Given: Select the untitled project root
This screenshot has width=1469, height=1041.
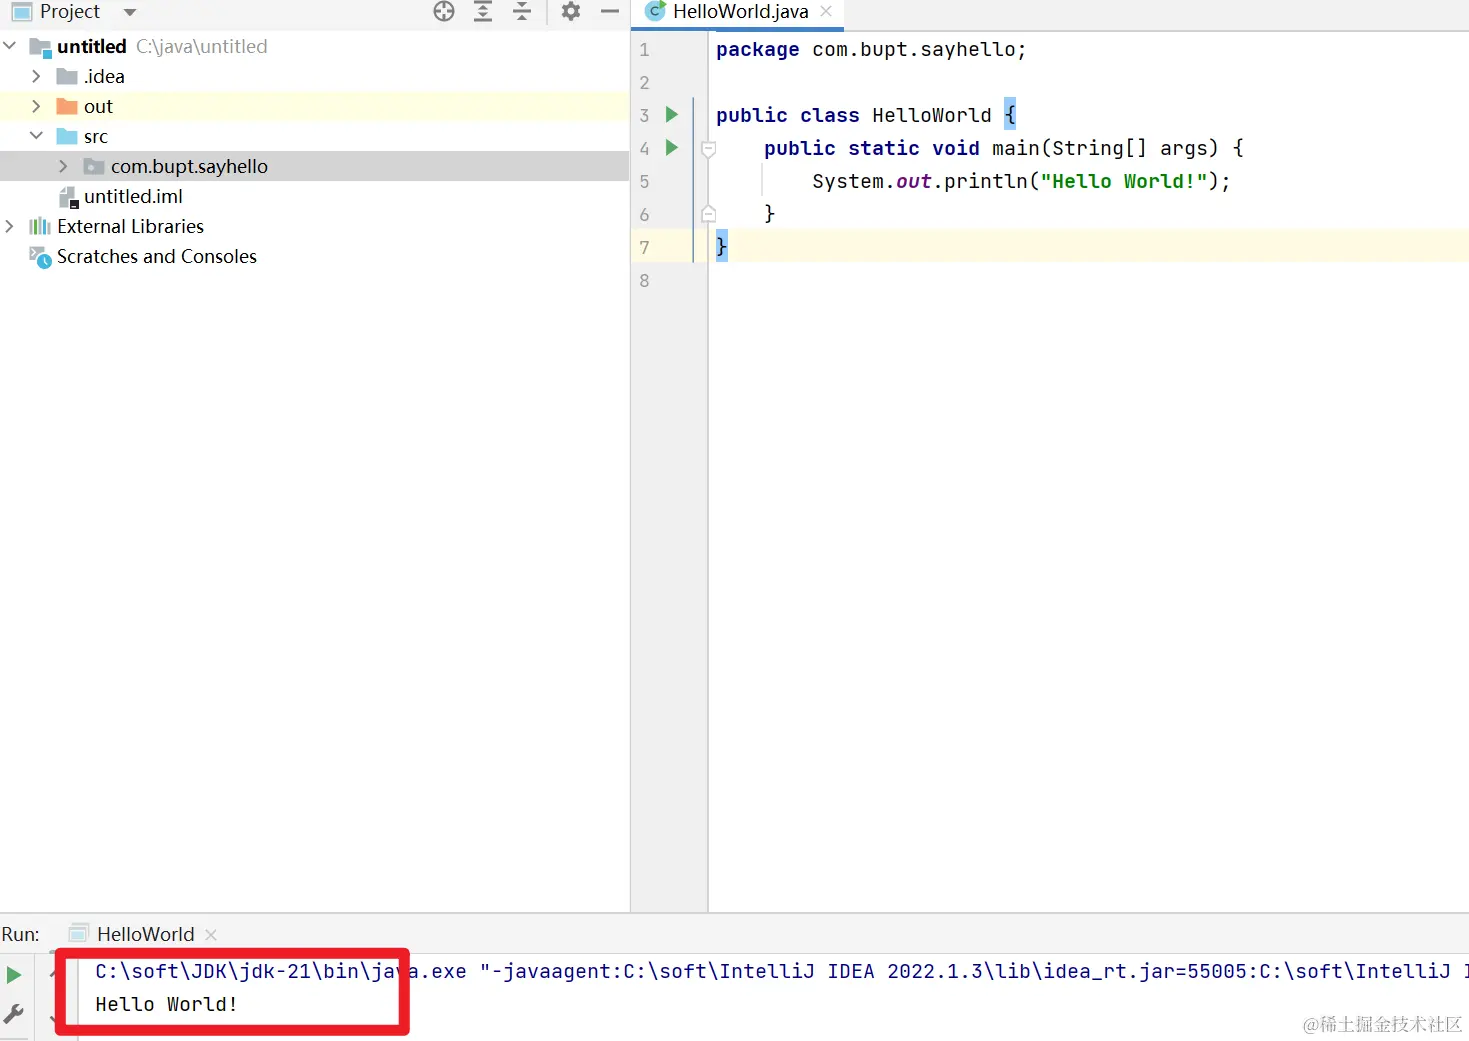Looking at the screenshot, I should pyautogui.click(x=314, y=46).
